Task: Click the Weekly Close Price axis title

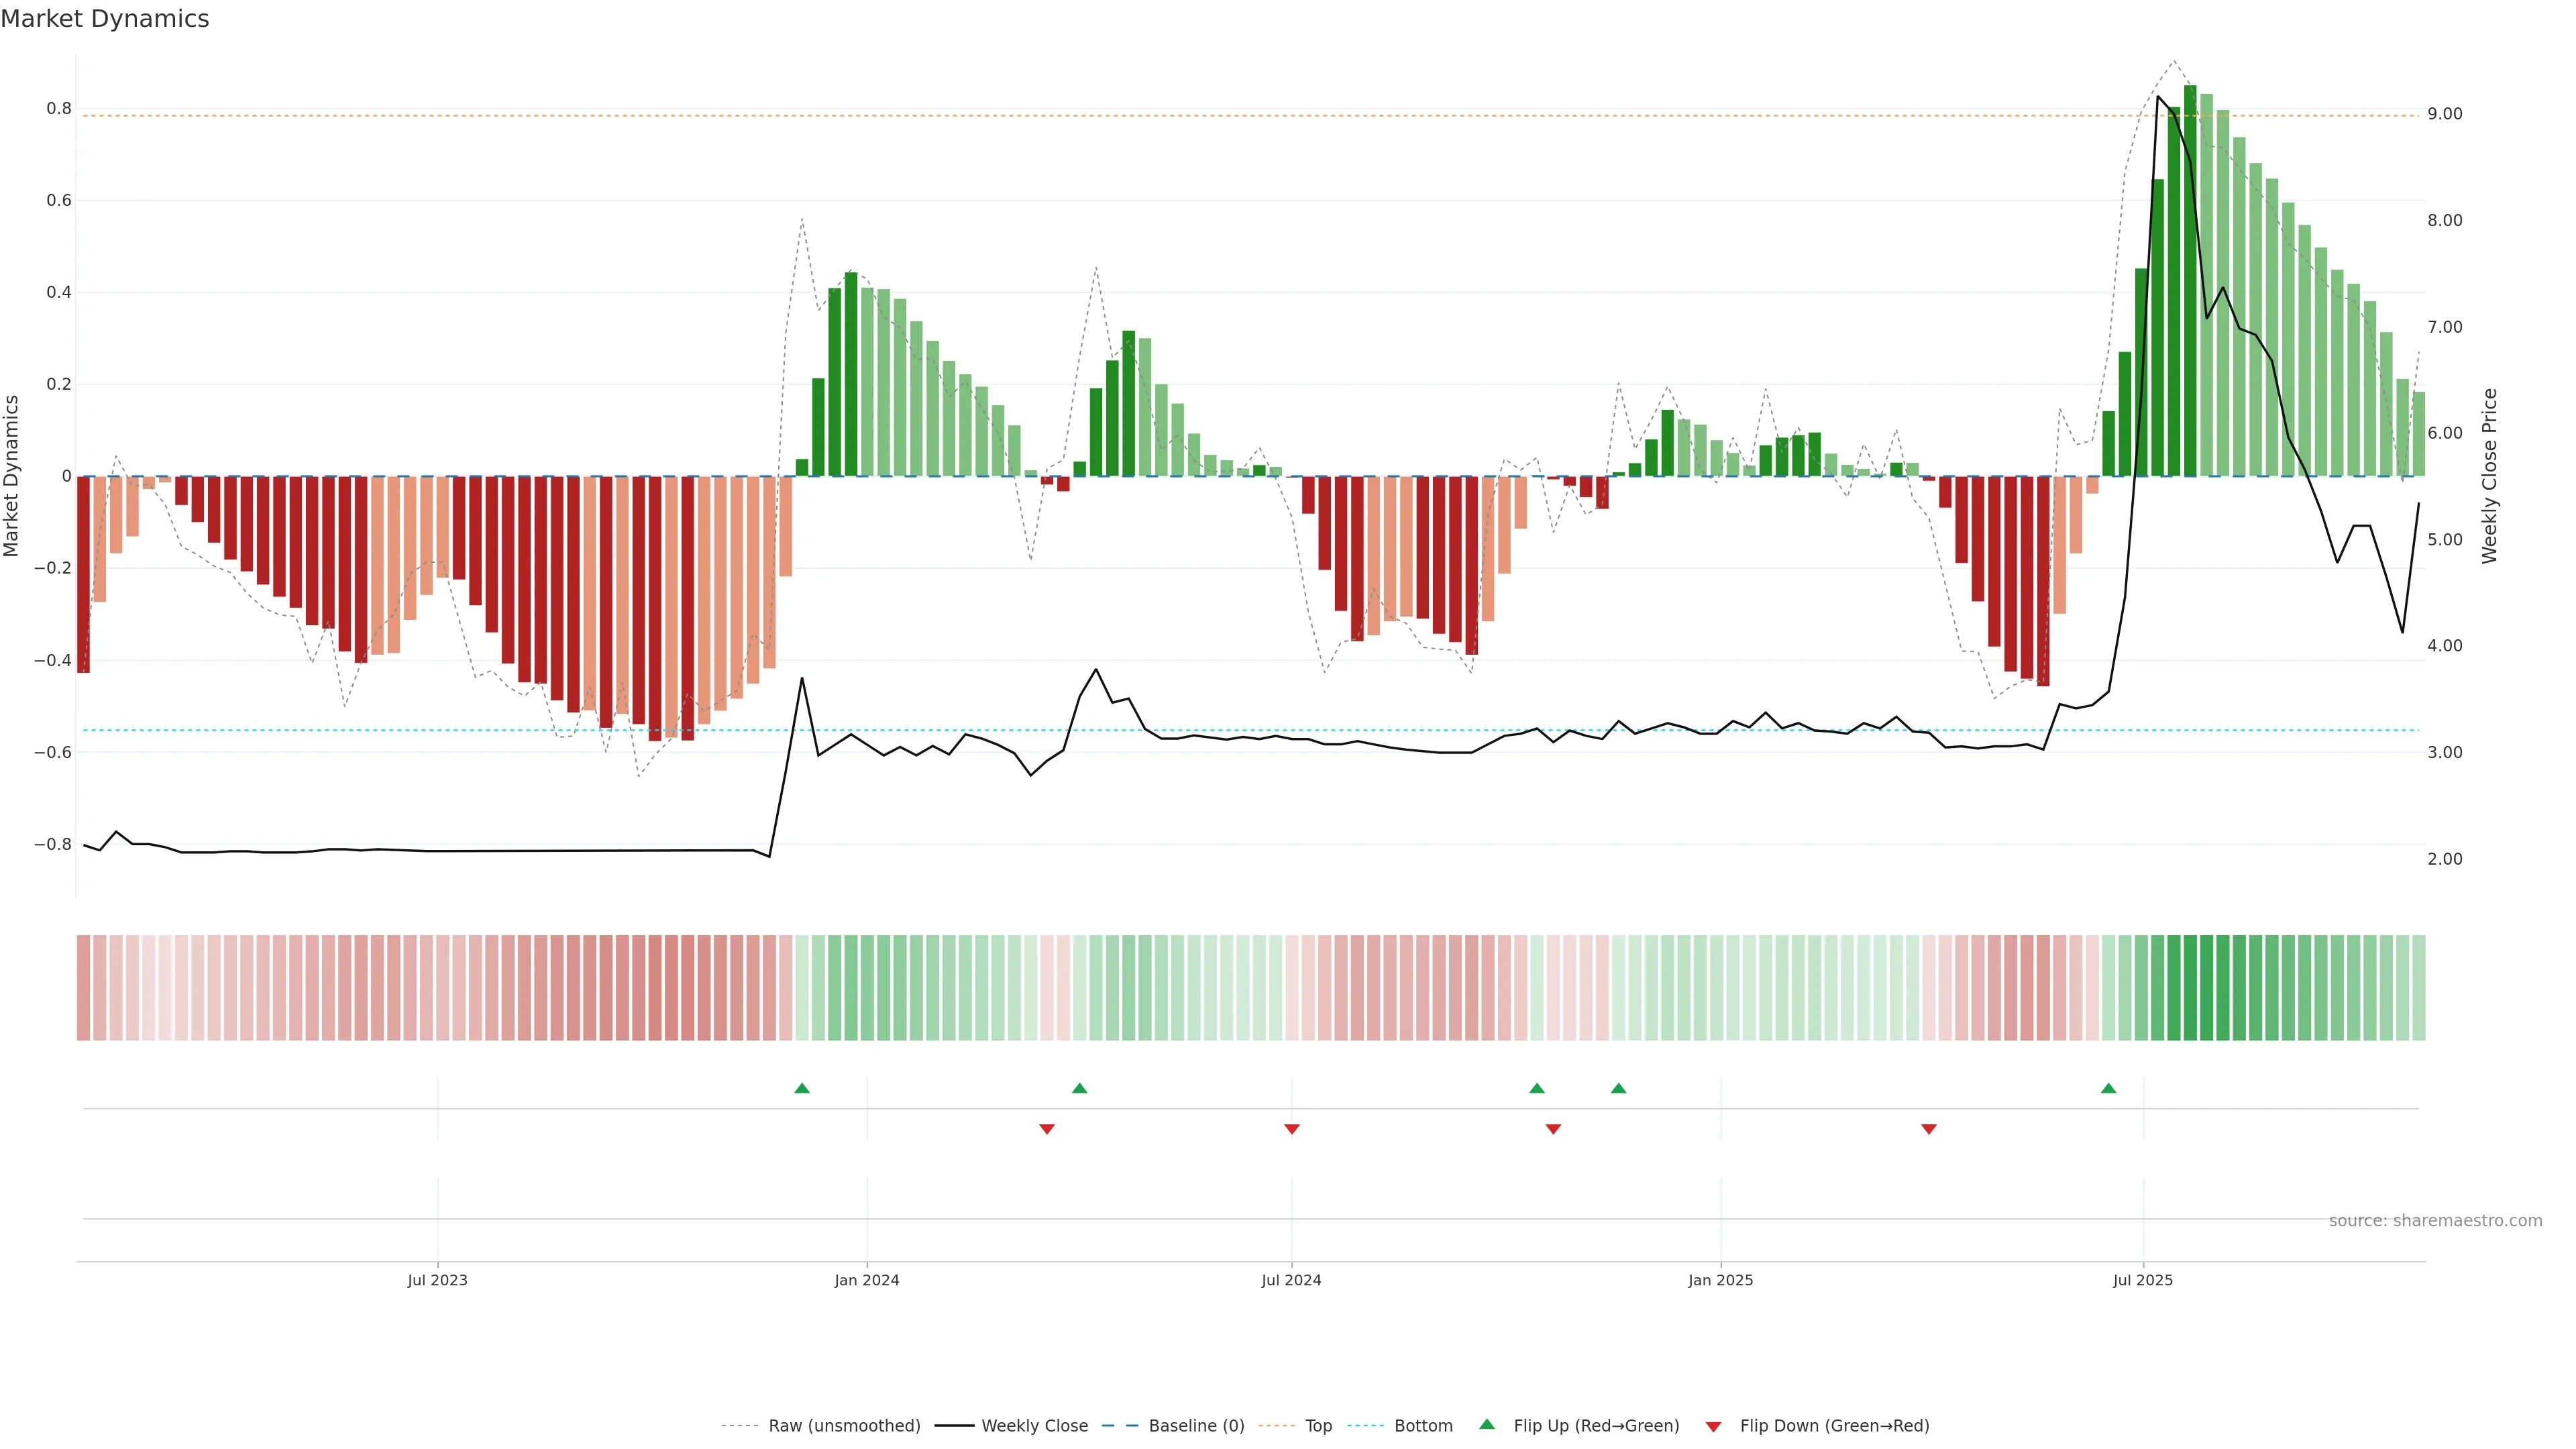Action: 2489,476
